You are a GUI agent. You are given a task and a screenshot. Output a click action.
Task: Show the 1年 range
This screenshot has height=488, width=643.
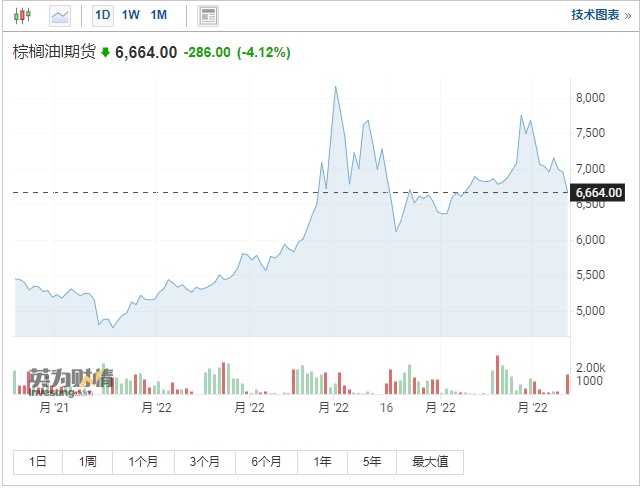323,461
